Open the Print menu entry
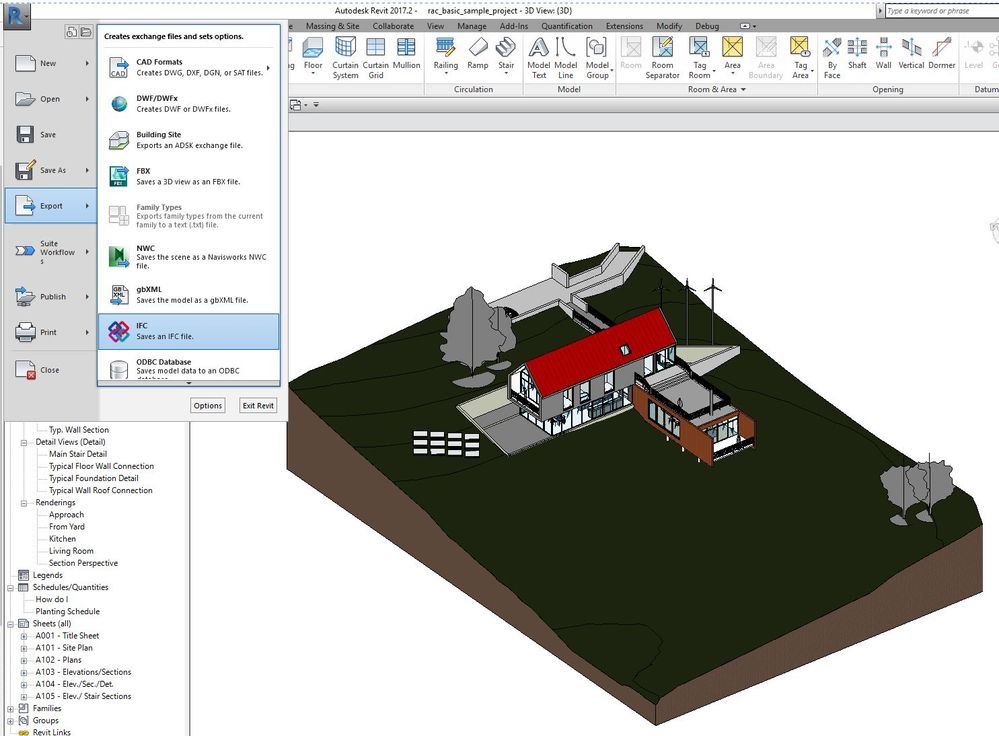 tap(50, 332)
